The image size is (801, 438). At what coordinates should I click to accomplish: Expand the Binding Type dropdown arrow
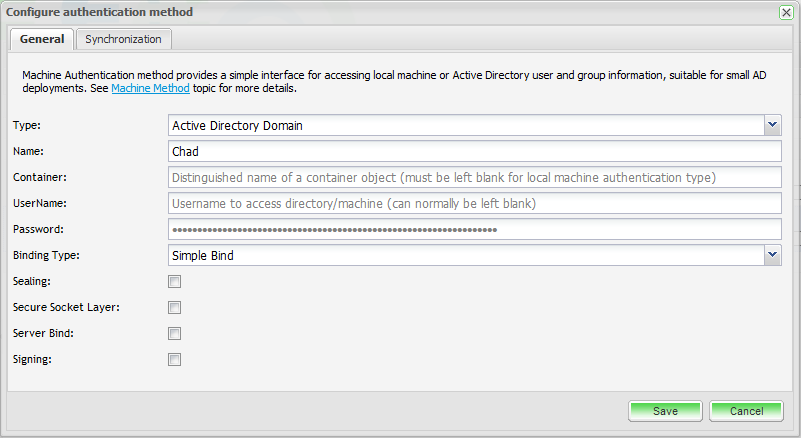click(x=772, y=255)
